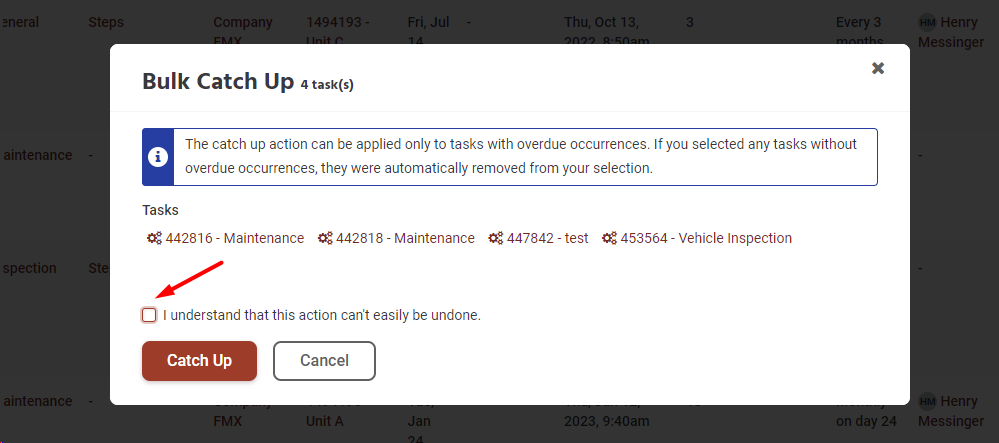Viewport: 999px width, 443px height.
Task: Click the gear icon beside task 447842
Action: tap(496, 238)
